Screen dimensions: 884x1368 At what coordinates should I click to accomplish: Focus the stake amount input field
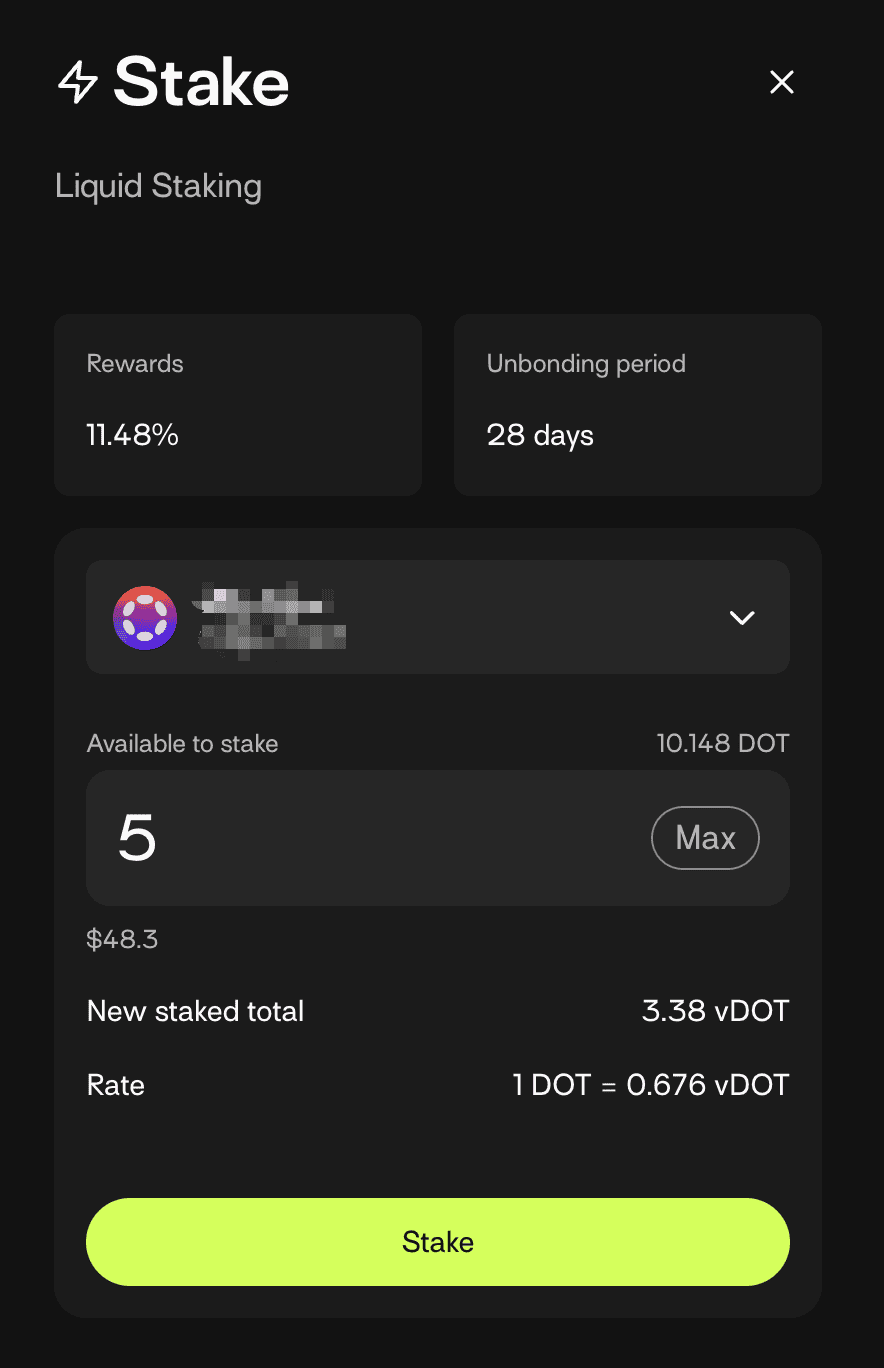370,838
